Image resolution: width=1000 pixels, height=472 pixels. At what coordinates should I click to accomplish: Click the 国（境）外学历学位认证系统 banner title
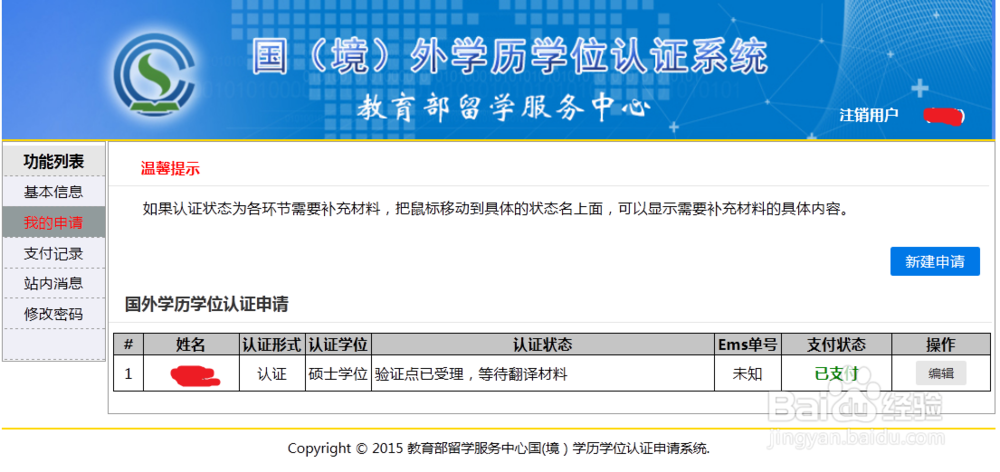[510, 56]
